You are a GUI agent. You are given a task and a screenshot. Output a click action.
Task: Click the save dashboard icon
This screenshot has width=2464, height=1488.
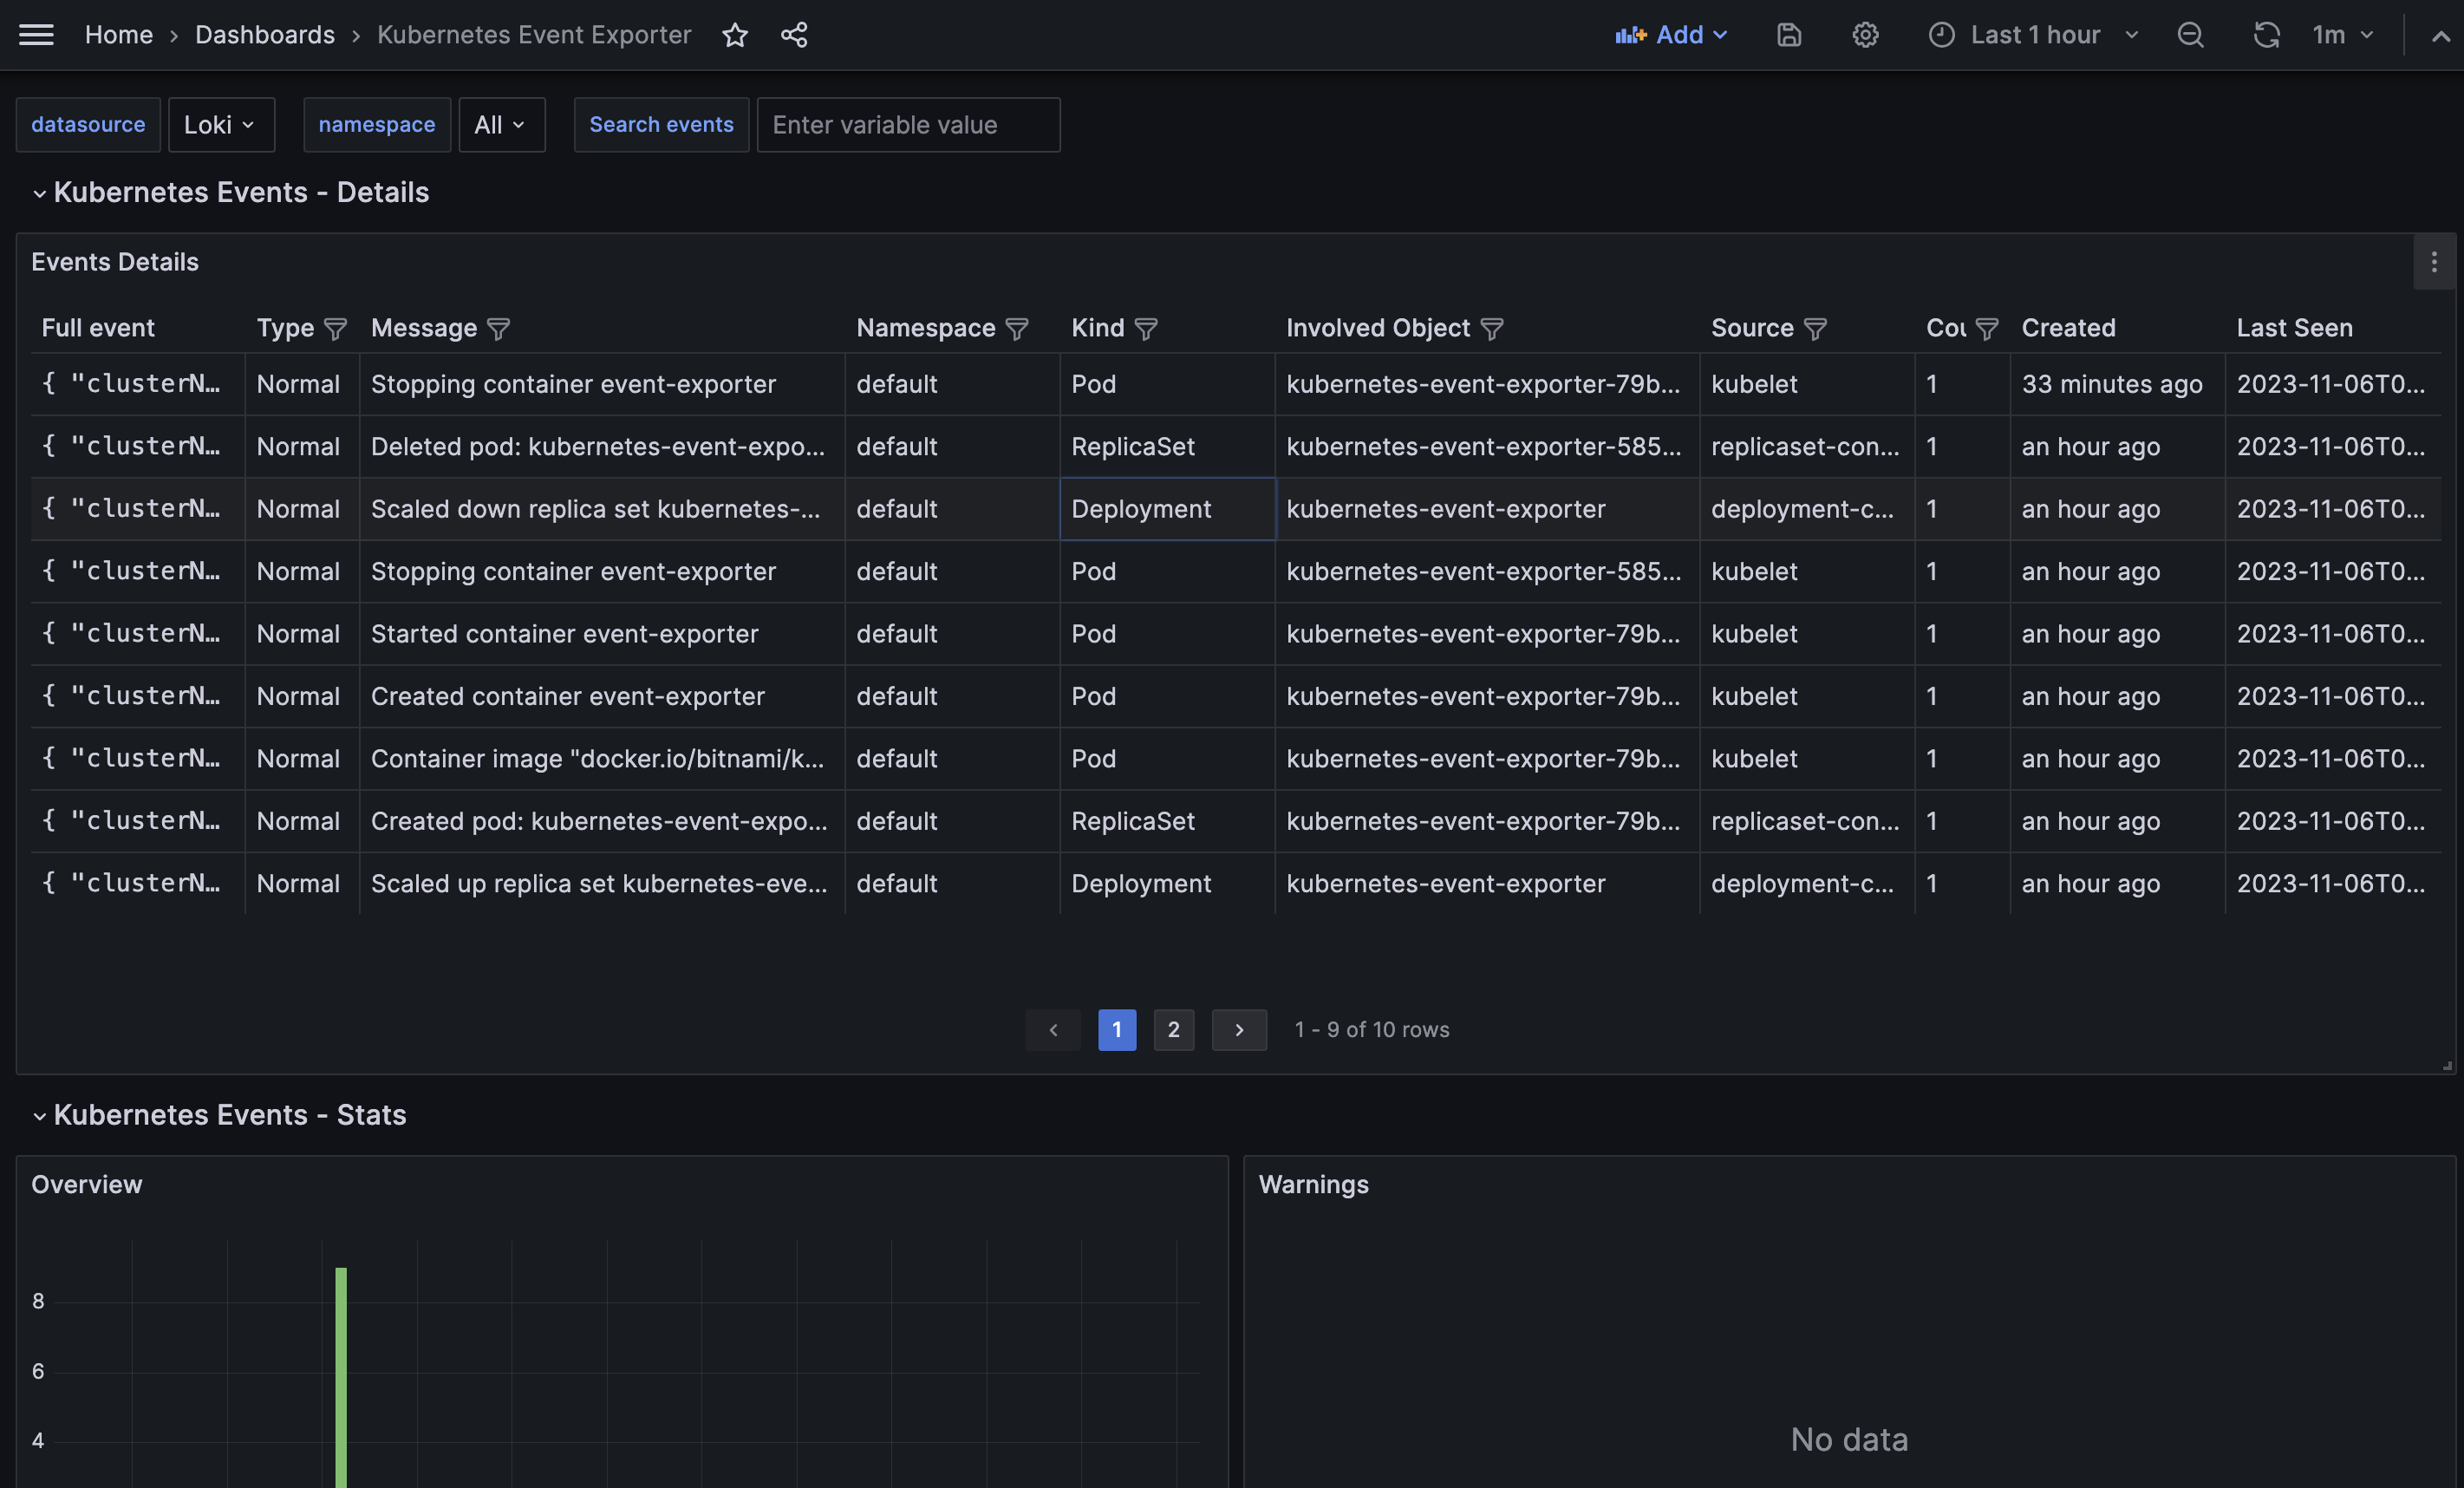coord(1786,36)
